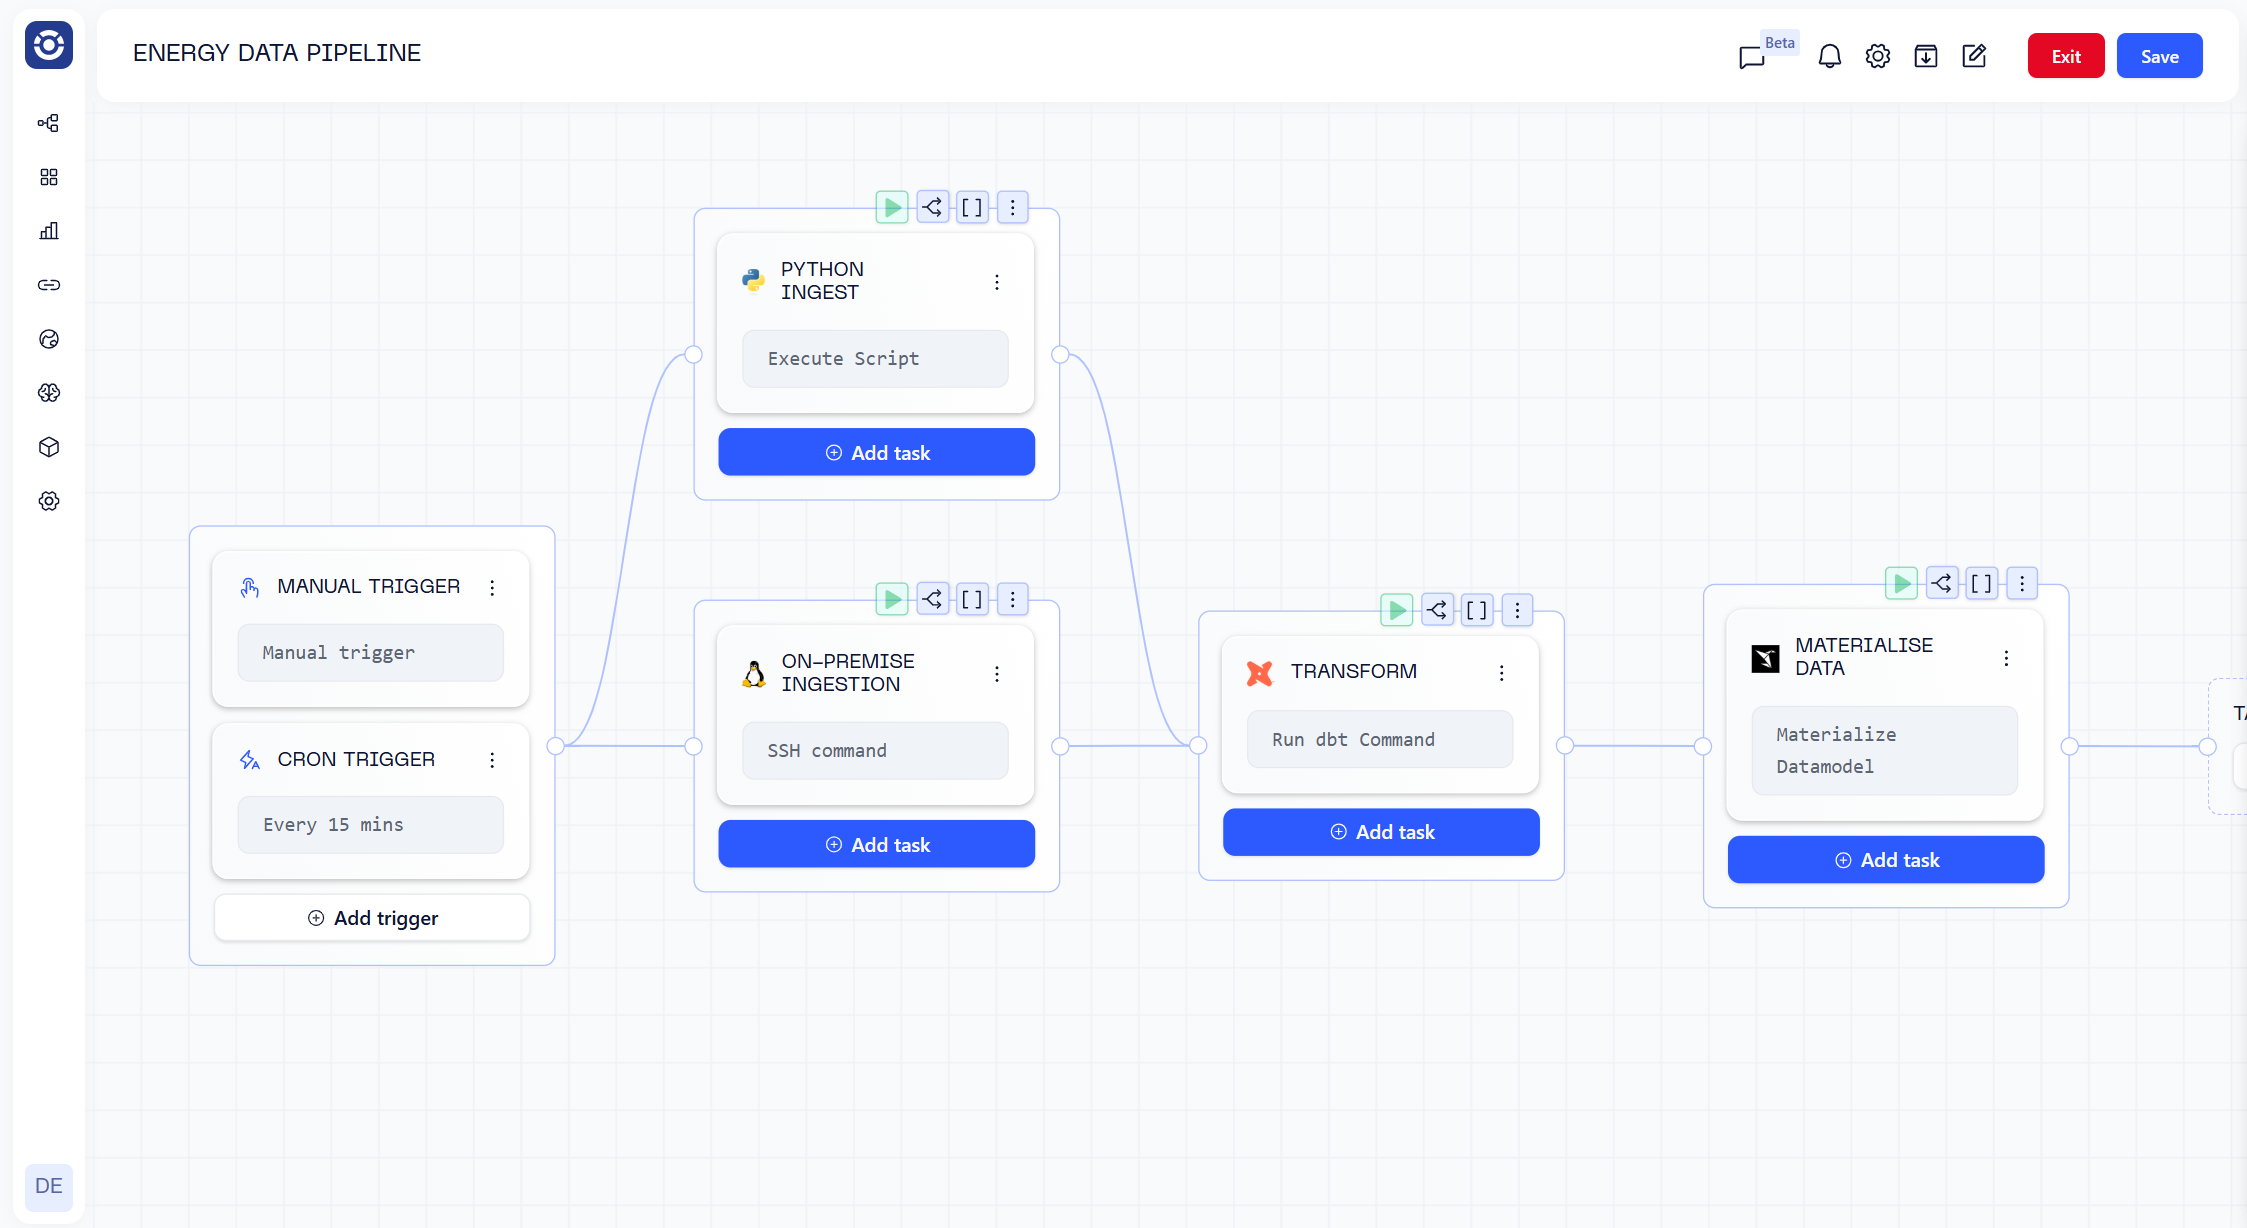Click Add trigger button
2247x1228 pixels.
pos(372,918)
